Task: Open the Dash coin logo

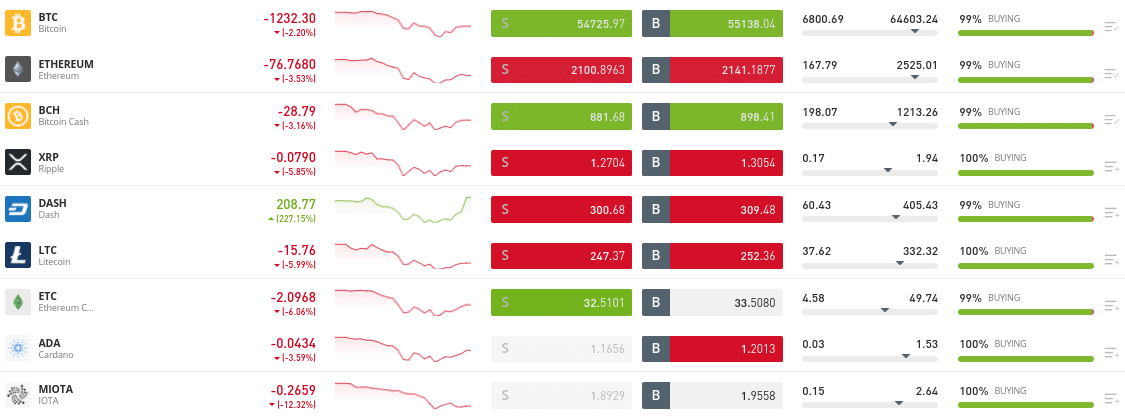Action: (18, 208)
